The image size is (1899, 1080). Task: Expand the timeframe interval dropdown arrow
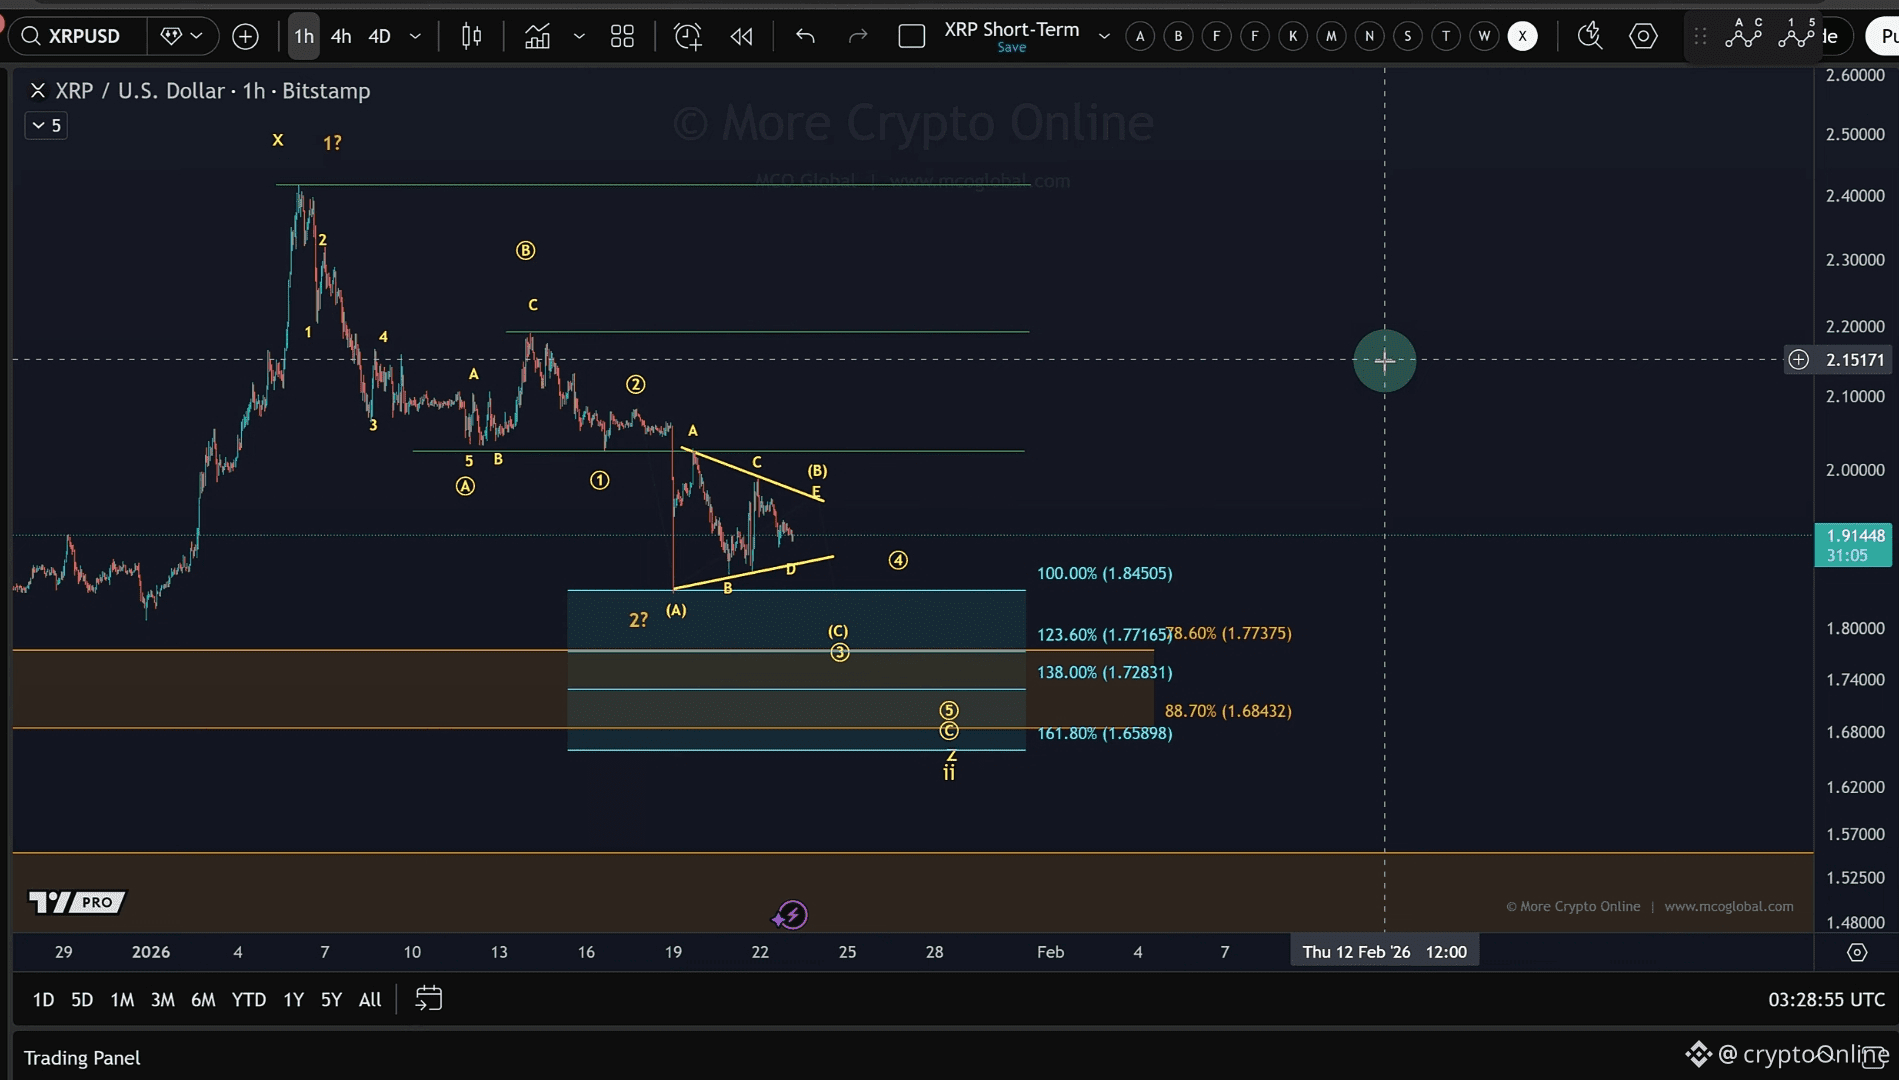click(415, 37)
